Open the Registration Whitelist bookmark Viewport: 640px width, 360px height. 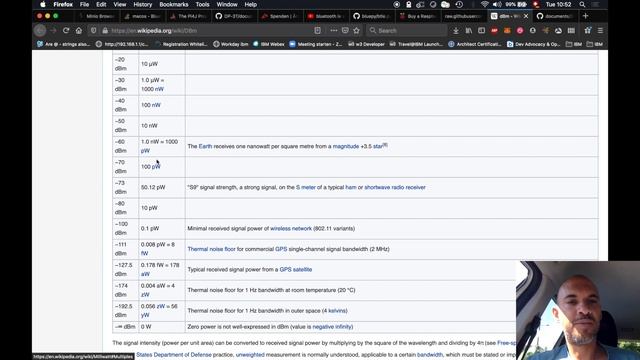(181, 44)
